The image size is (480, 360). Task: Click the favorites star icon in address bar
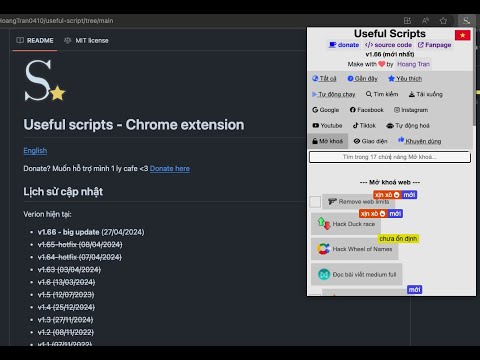[443, 21]
